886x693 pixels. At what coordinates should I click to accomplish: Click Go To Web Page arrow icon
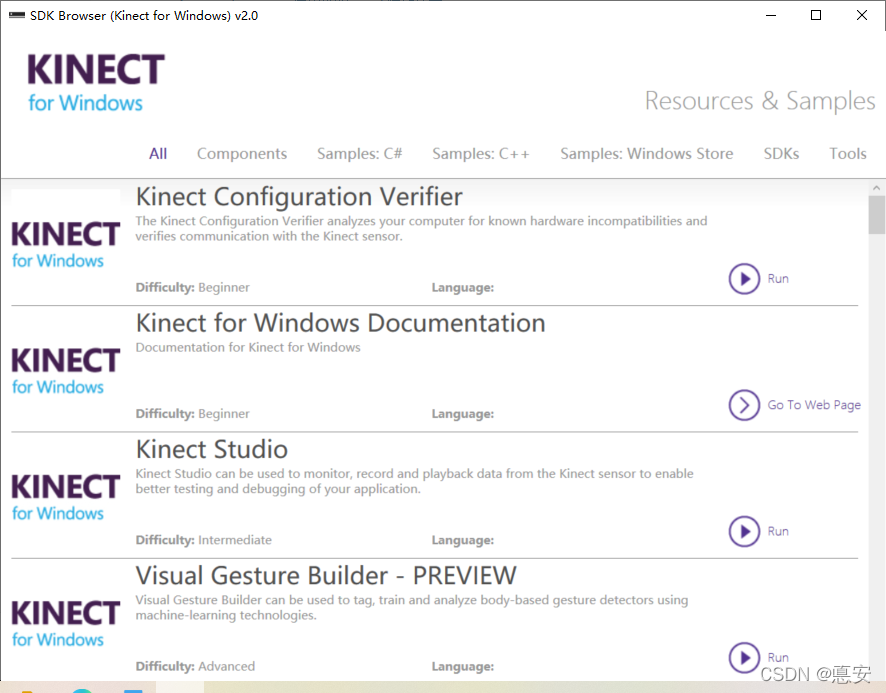(x=744, y=405)
